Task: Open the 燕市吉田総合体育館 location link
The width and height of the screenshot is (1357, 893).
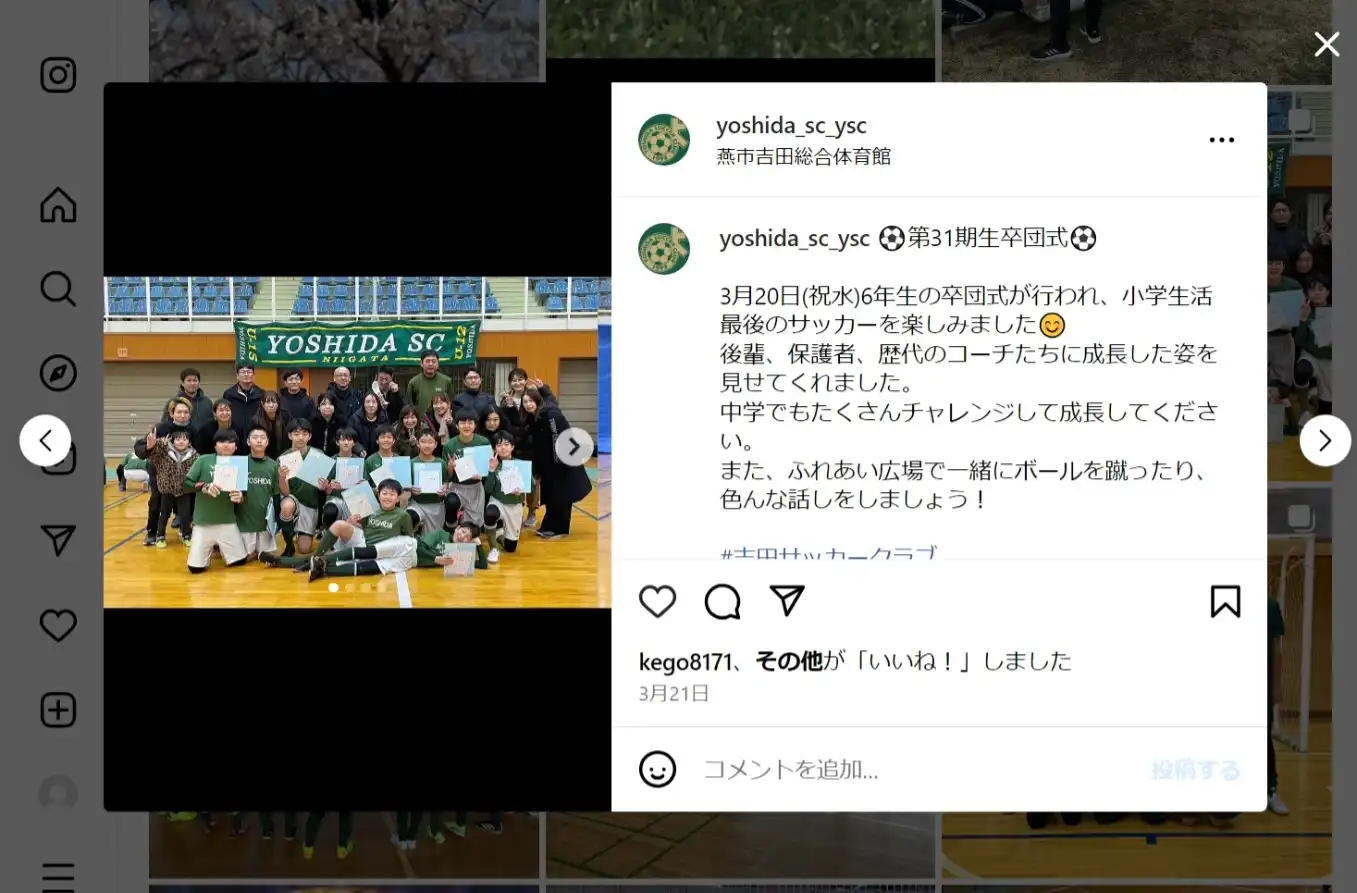Action: 803,156
